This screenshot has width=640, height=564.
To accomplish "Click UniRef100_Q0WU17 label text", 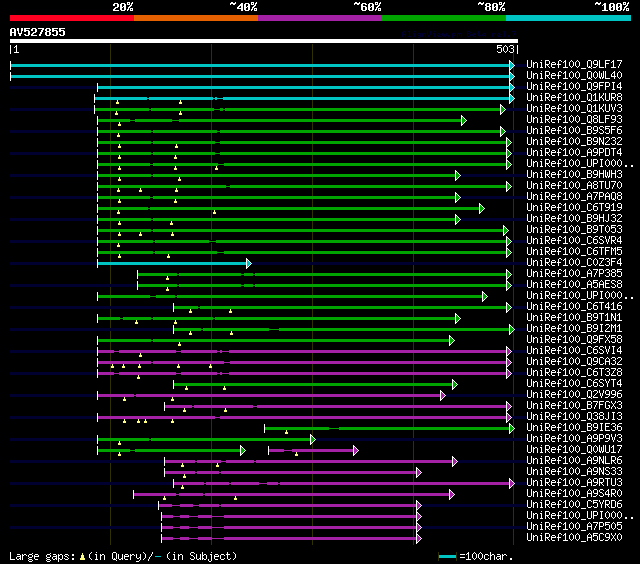I will tap(574, 450).
